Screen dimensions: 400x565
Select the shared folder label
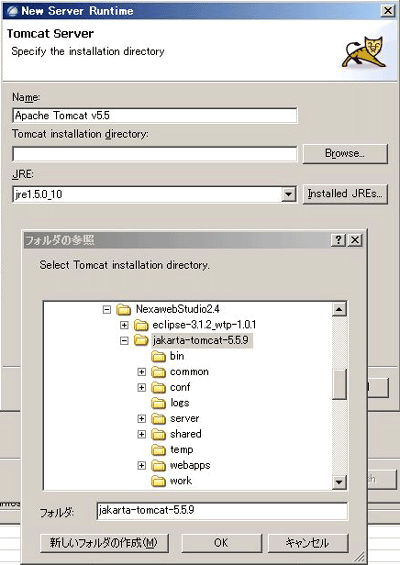coord(186,434)
